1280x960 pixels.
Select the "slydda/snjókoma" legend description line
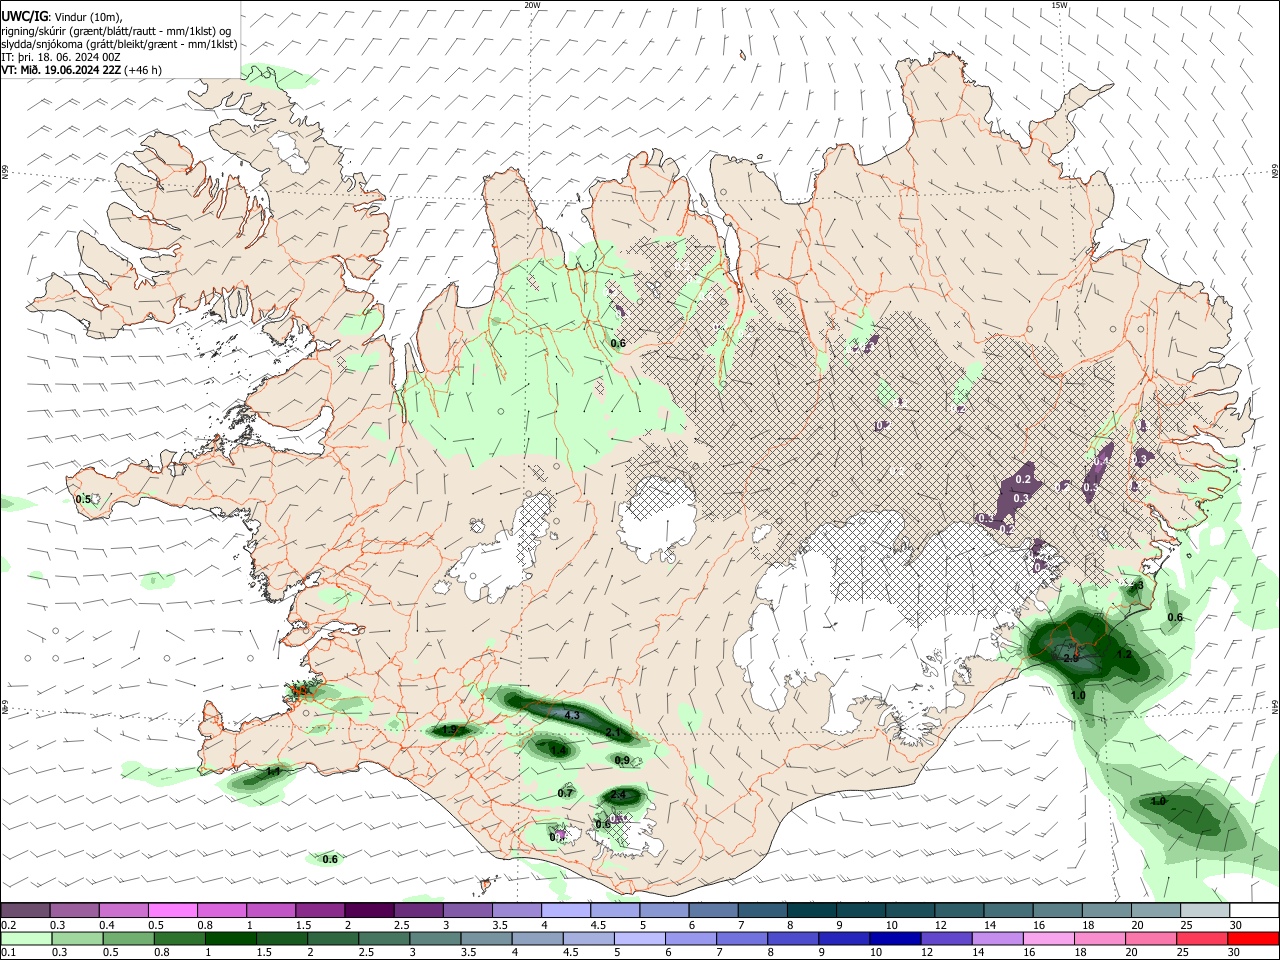click(x=119, y=44)
